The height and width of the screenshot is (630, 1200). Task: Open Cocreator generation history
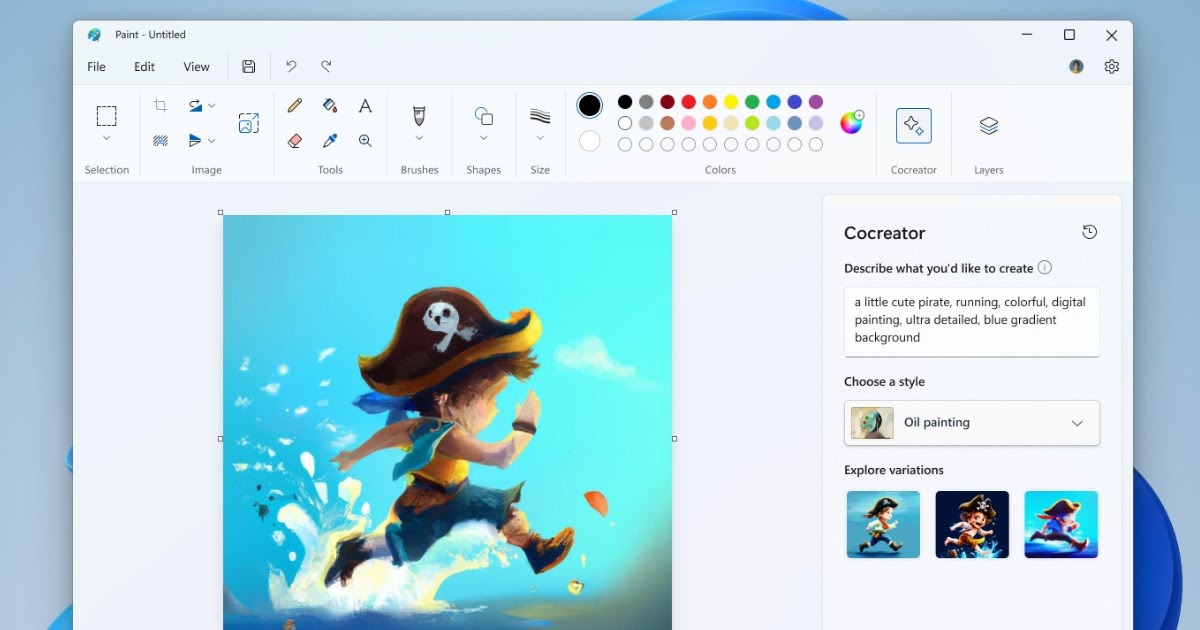click(1089, 231)
